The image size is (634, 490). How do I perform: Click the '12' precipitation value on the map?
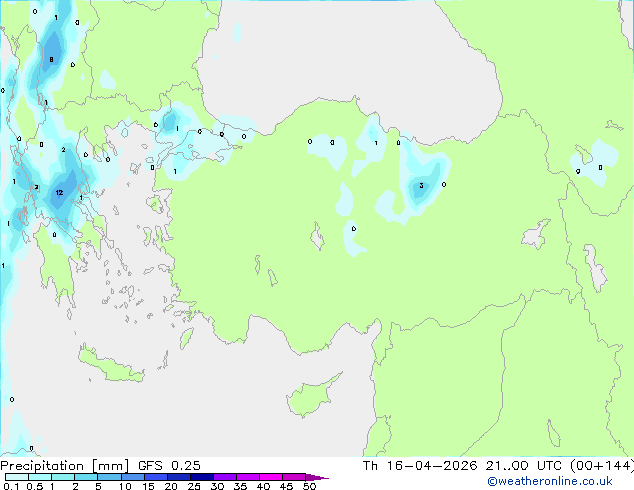(x=59, y=192)
